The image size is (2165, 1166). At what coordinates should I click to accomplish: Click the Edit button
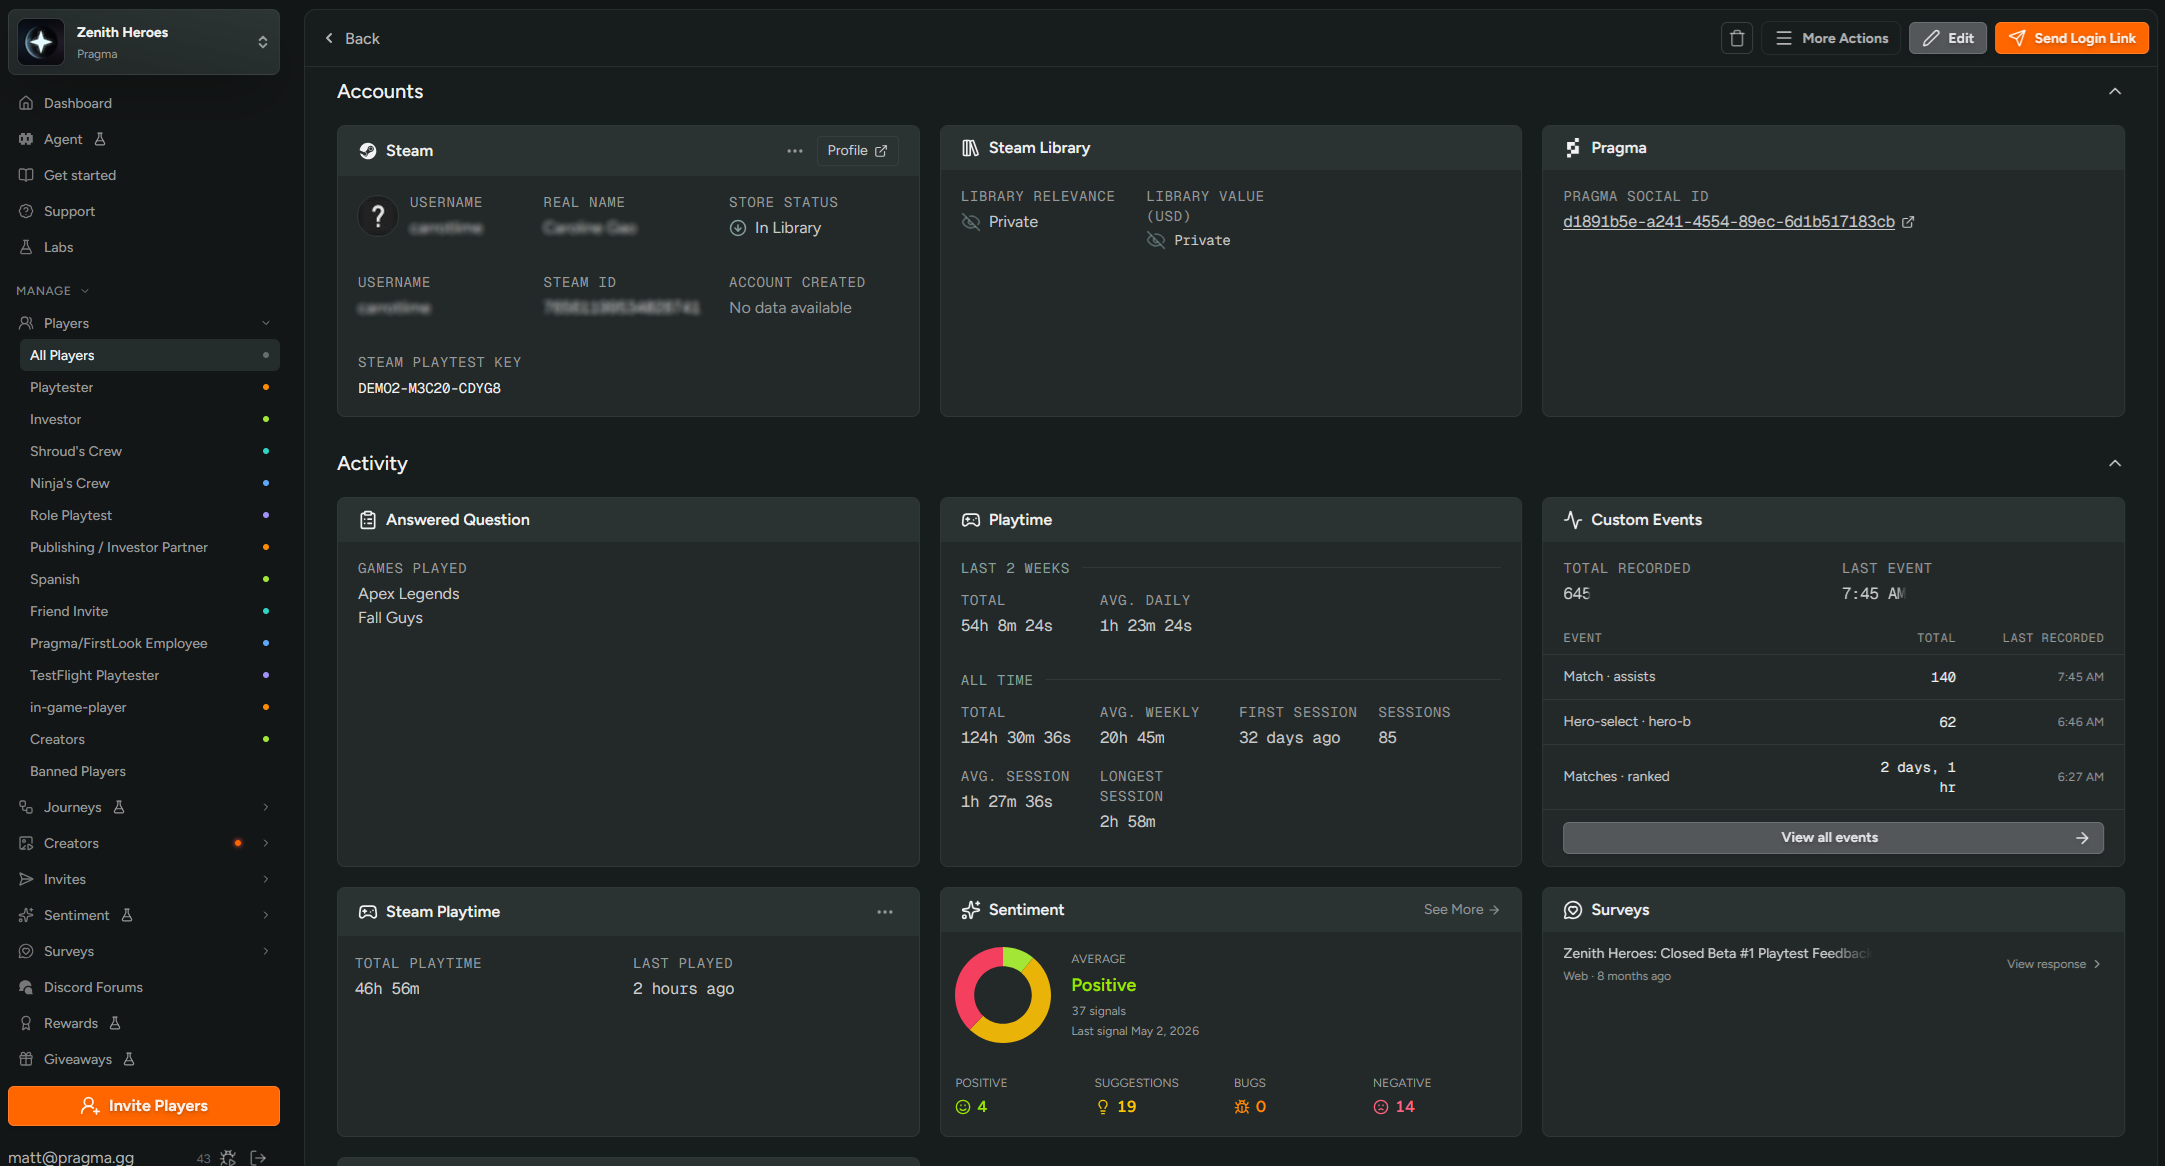click(1947, 38)
